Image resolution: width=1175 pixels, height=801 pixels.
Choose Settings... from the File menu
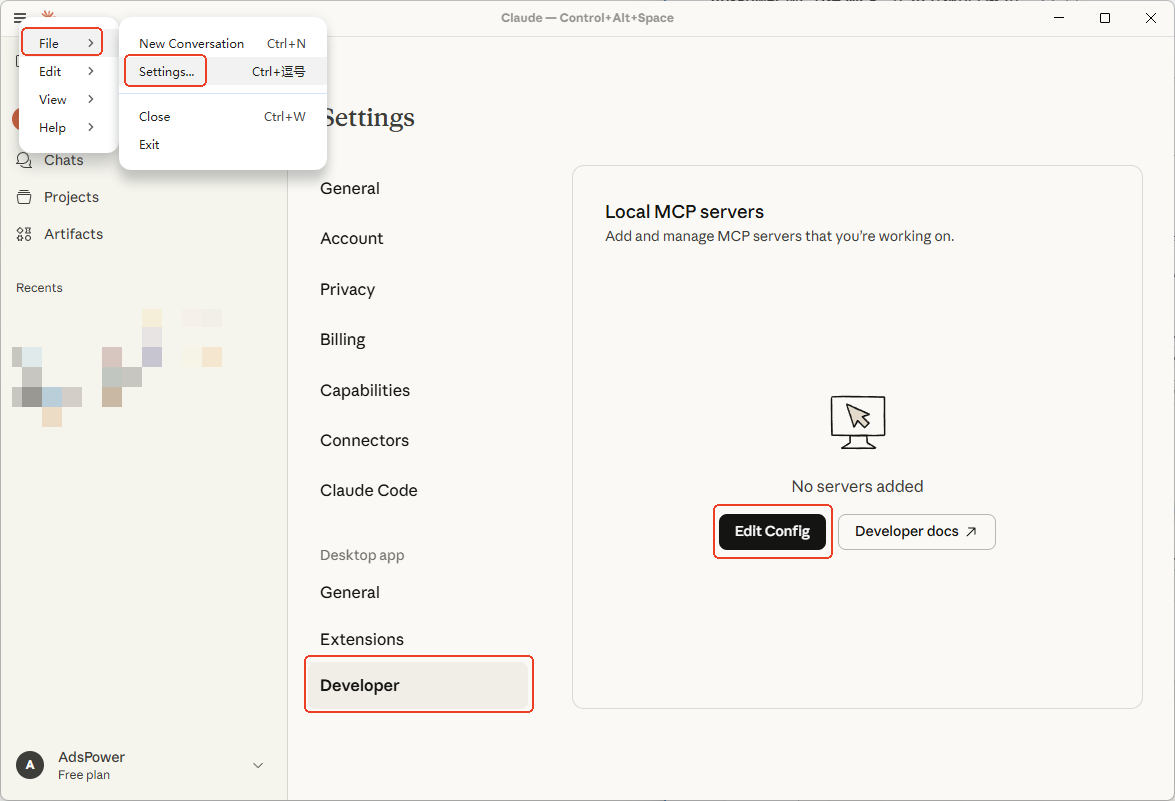pos(167,72)
